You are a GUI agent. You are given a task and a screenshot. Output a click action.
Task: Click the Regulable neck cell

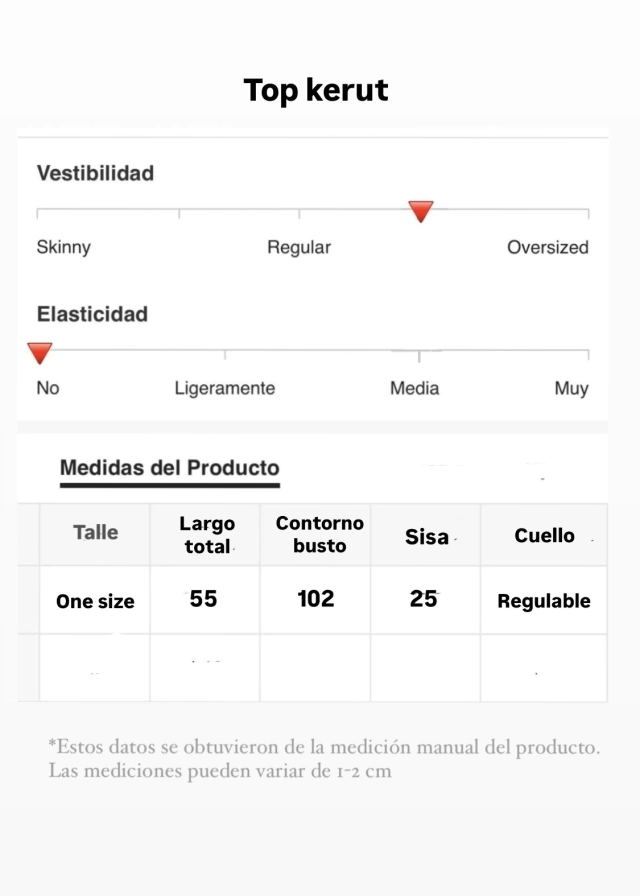click(544, 601)
